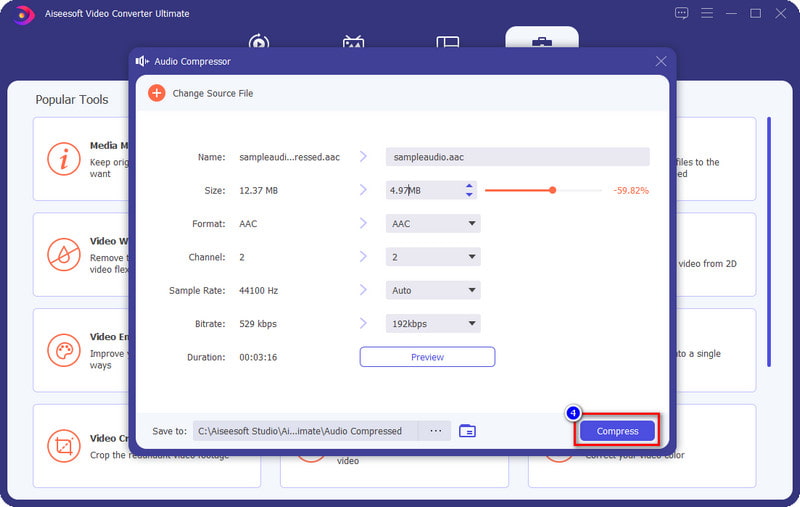
Task: Open the Channel dropdown
Action: click(x=433, y=257)
